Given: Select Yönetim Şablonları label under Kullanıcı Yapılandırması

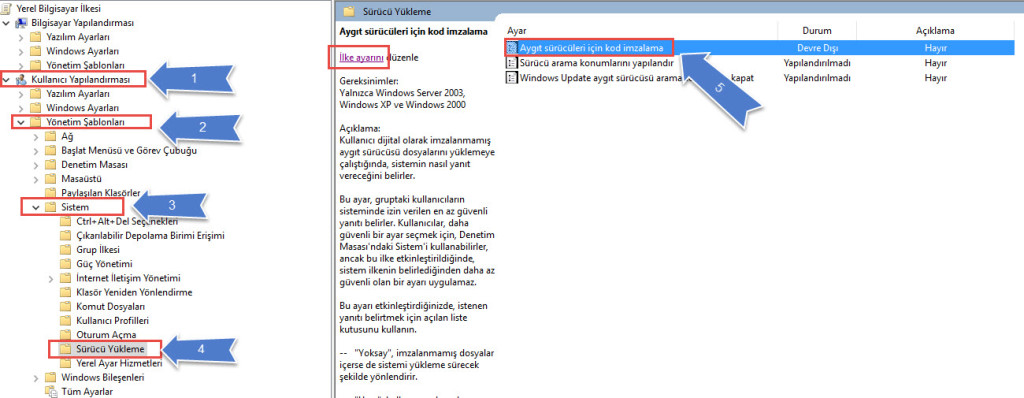Looking at the screenshot, I should click(86, 122).
